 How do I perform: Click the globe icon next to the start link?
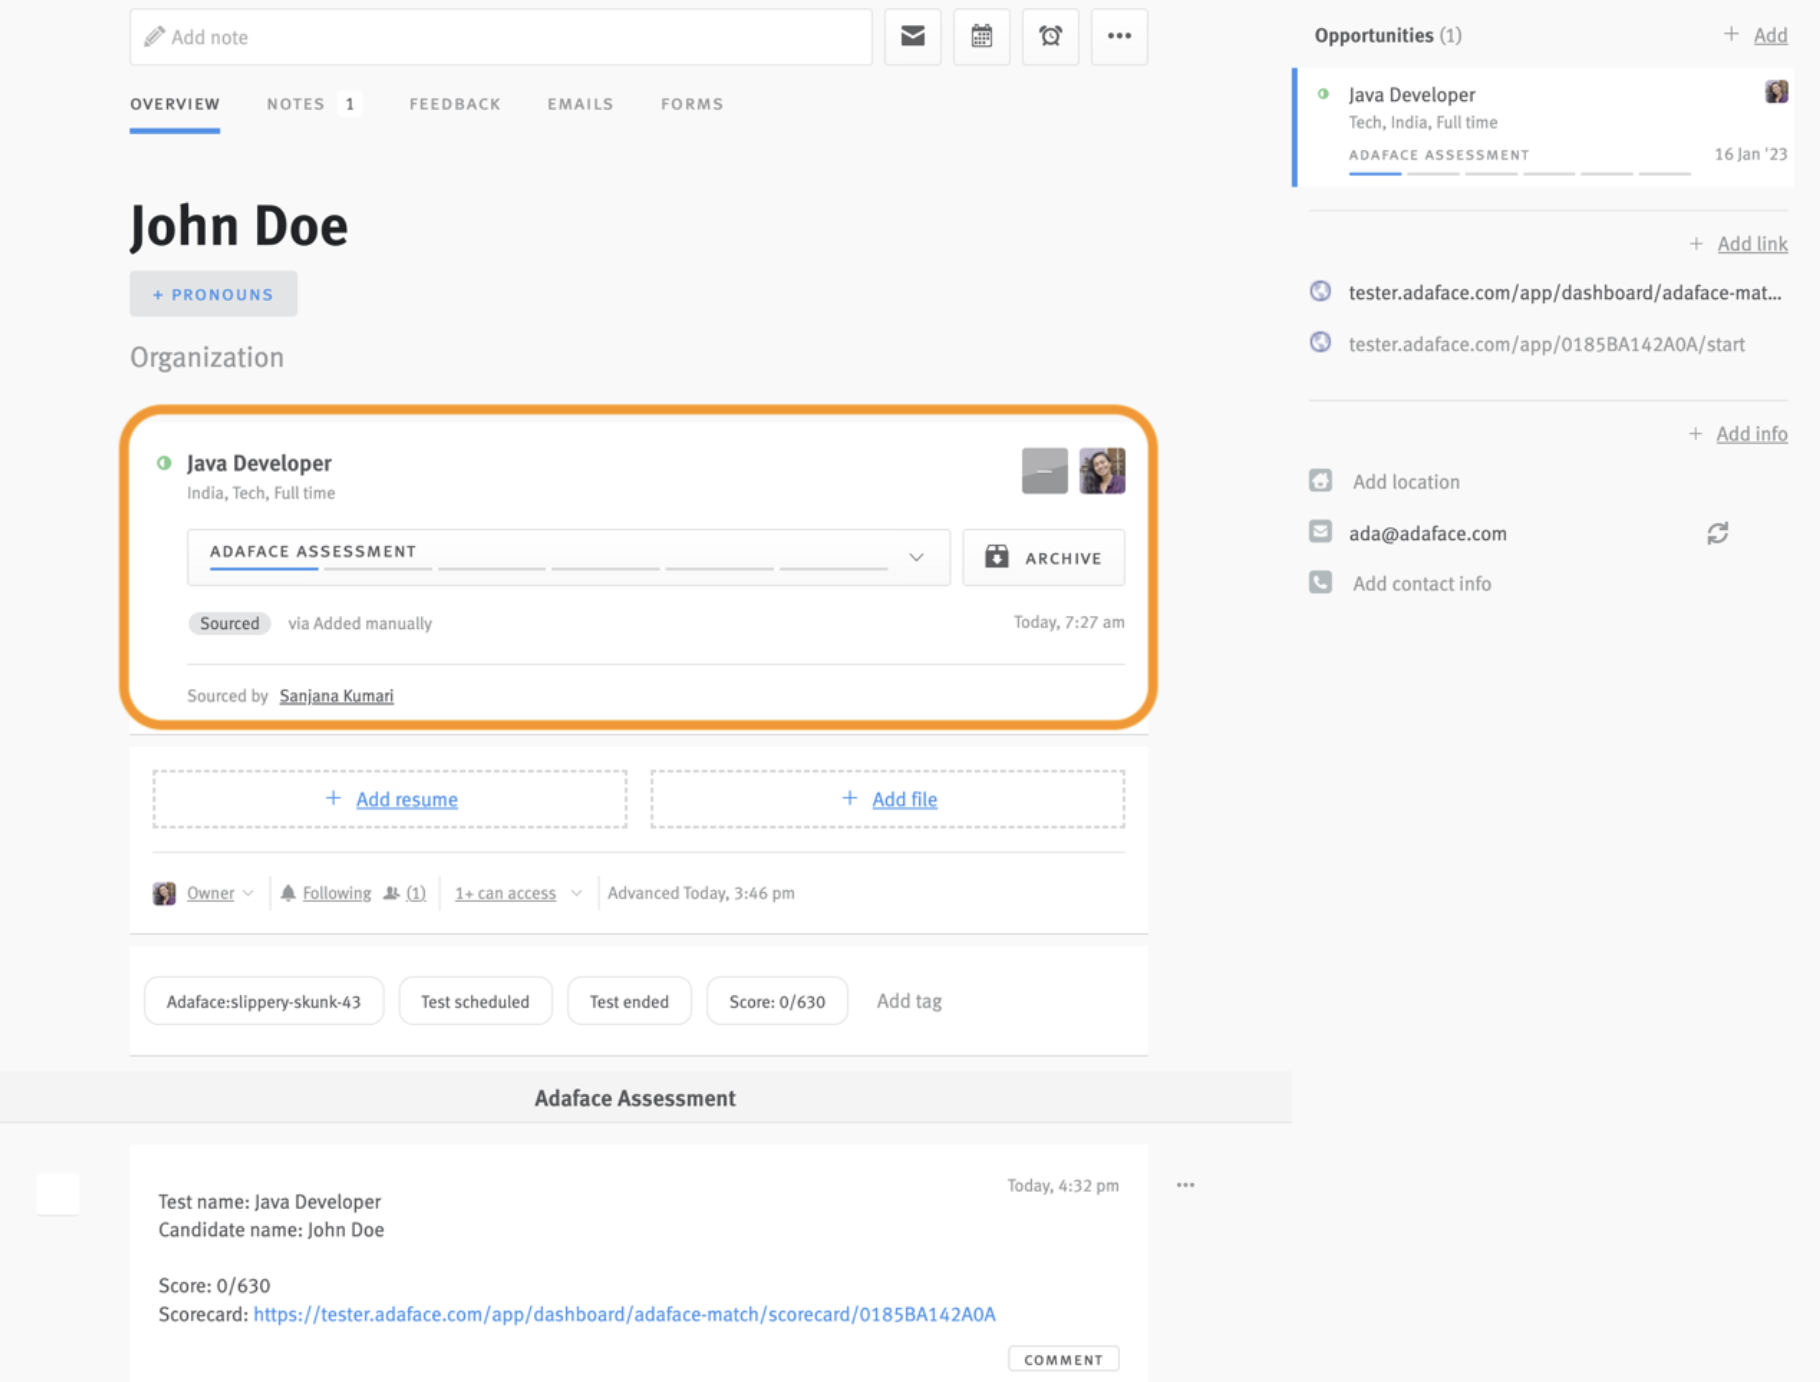coord(1320,342)
